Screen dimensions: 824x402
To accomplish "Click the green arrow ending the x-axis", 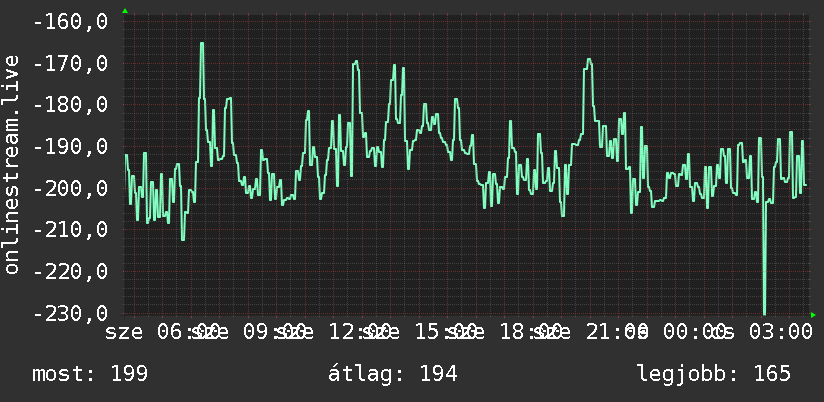I will point(813,315).
